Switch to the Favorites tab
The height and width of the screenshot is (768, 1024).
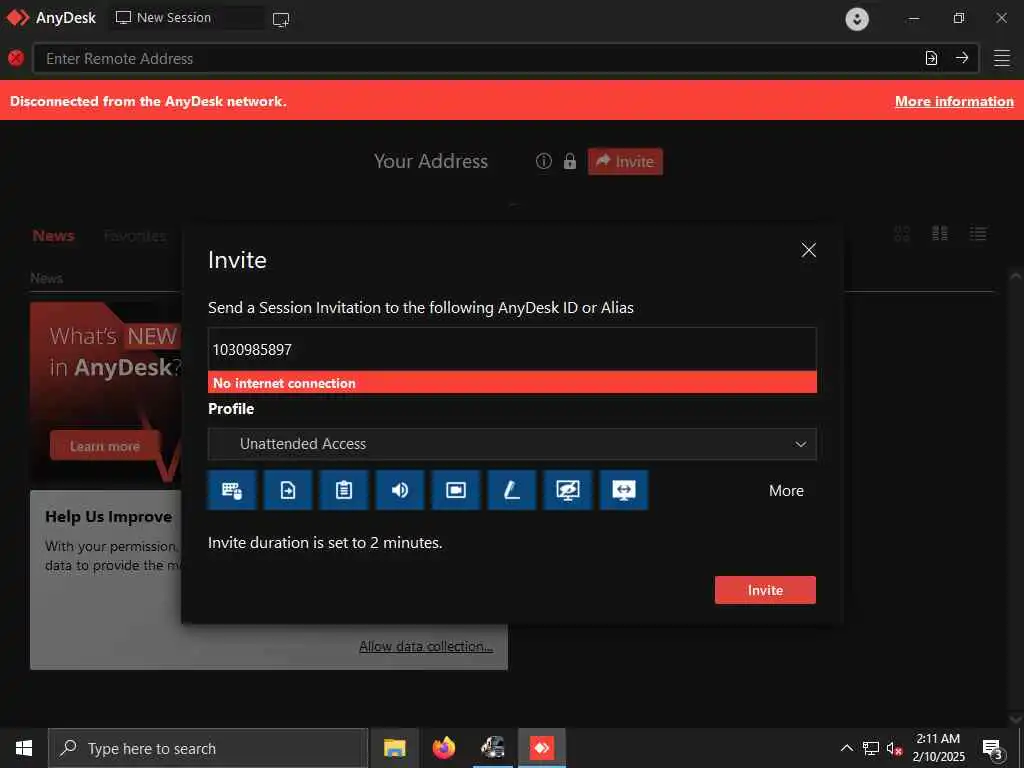135,236
